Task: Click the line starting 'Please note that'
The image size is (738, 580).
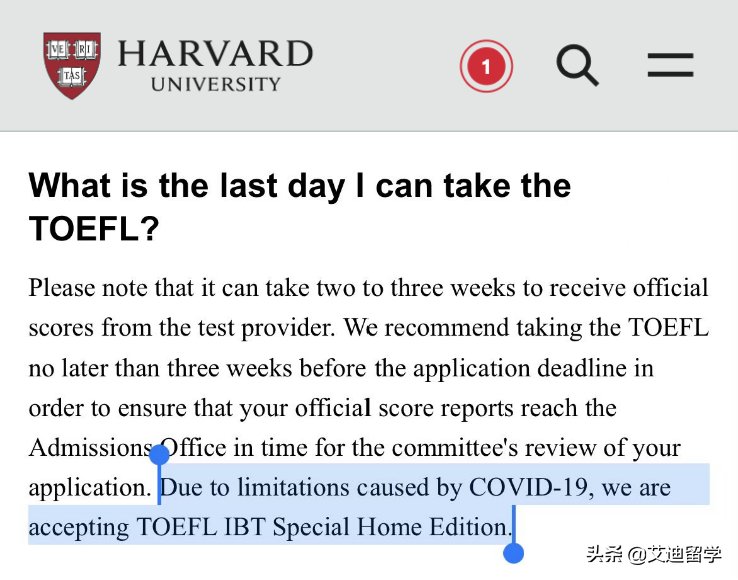Action: click(368, 287)
